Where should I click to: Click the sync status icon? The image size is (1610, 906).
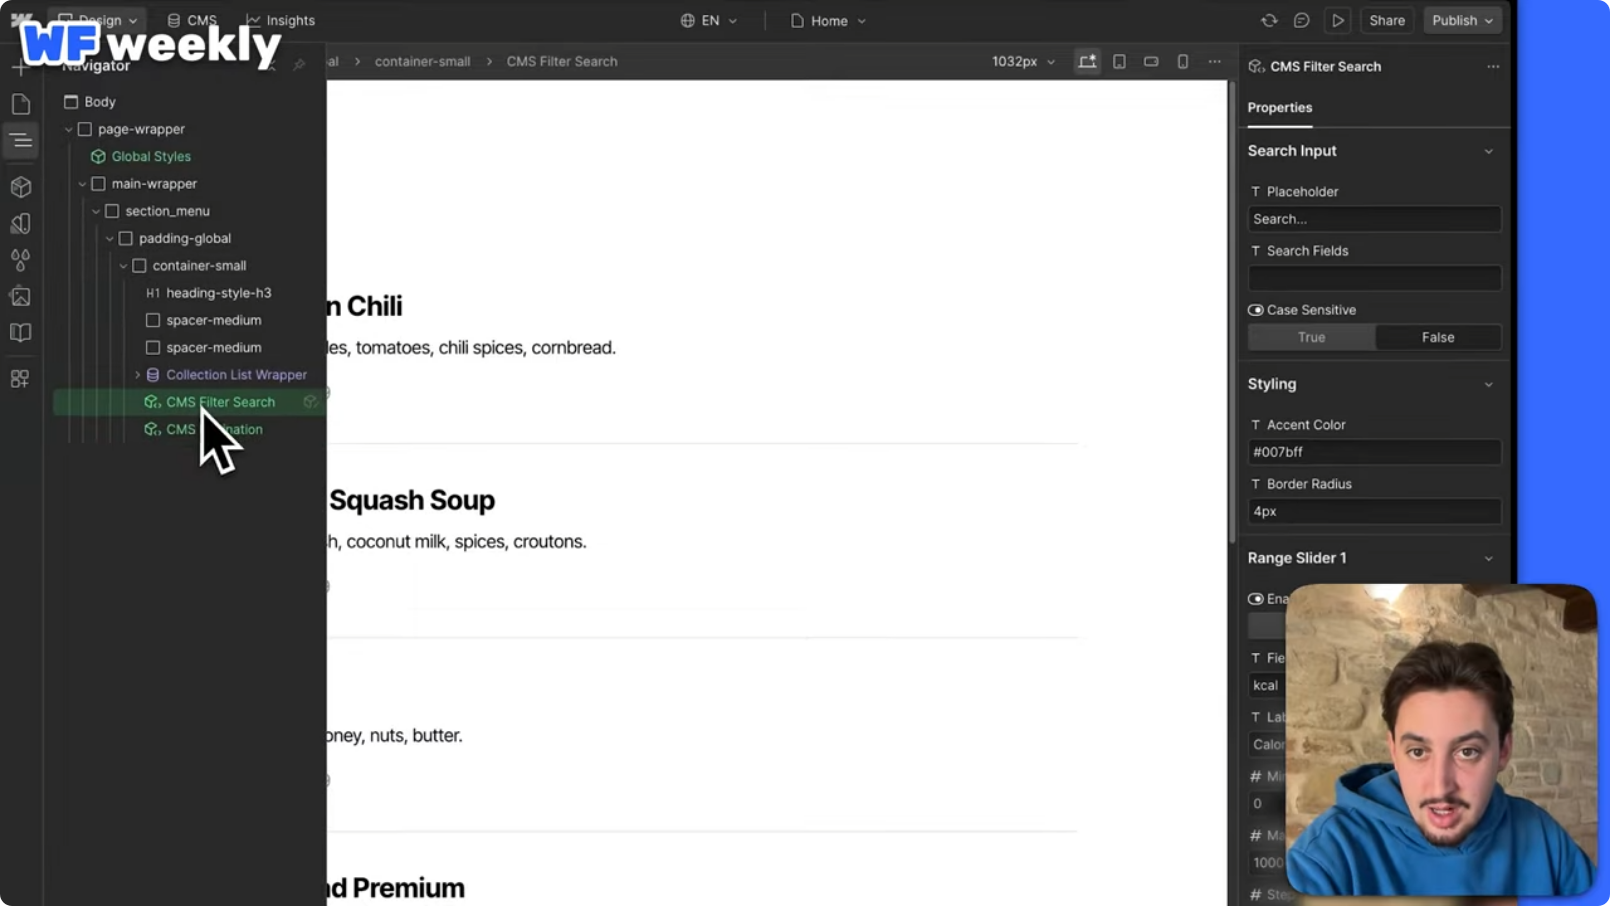(1269, 20)
